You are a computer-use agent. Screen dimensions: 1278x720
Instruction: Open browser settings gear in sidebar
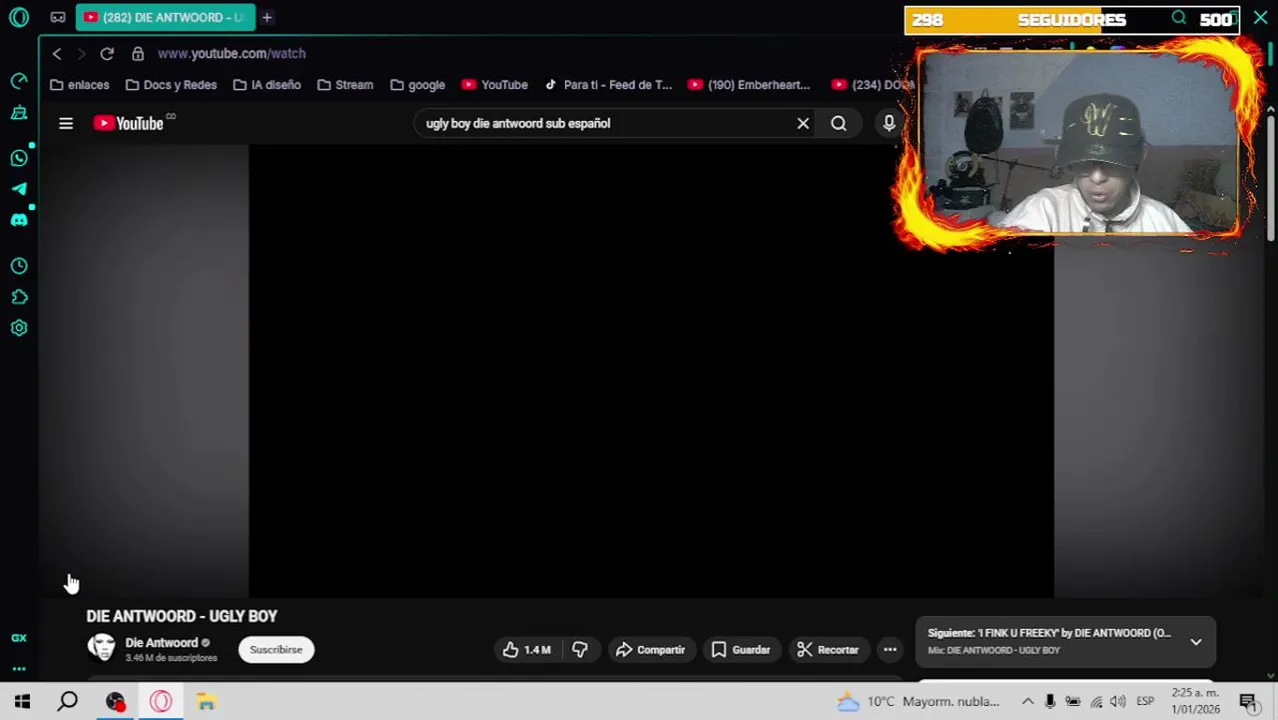pyautogui.click(x=19, y=328)
